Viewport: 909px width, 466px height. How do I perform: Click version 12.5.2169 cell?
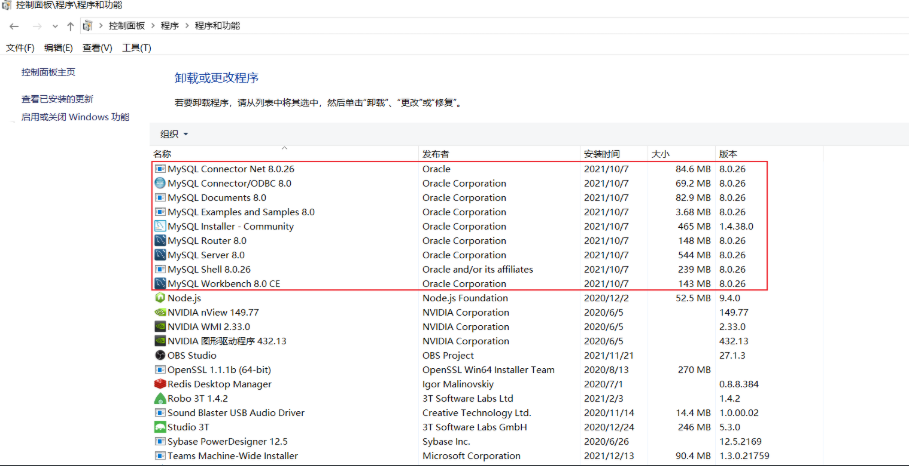[x=740, y=442]
